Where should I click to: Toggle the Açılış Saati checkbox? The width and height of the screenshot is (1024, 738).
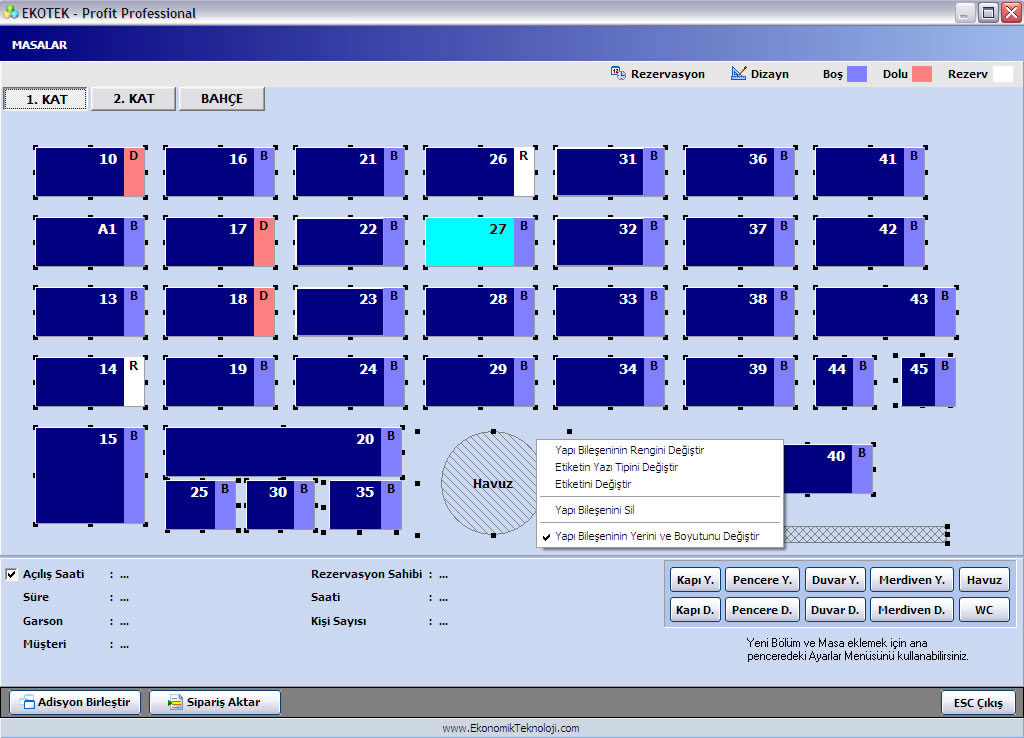[11, 574]
